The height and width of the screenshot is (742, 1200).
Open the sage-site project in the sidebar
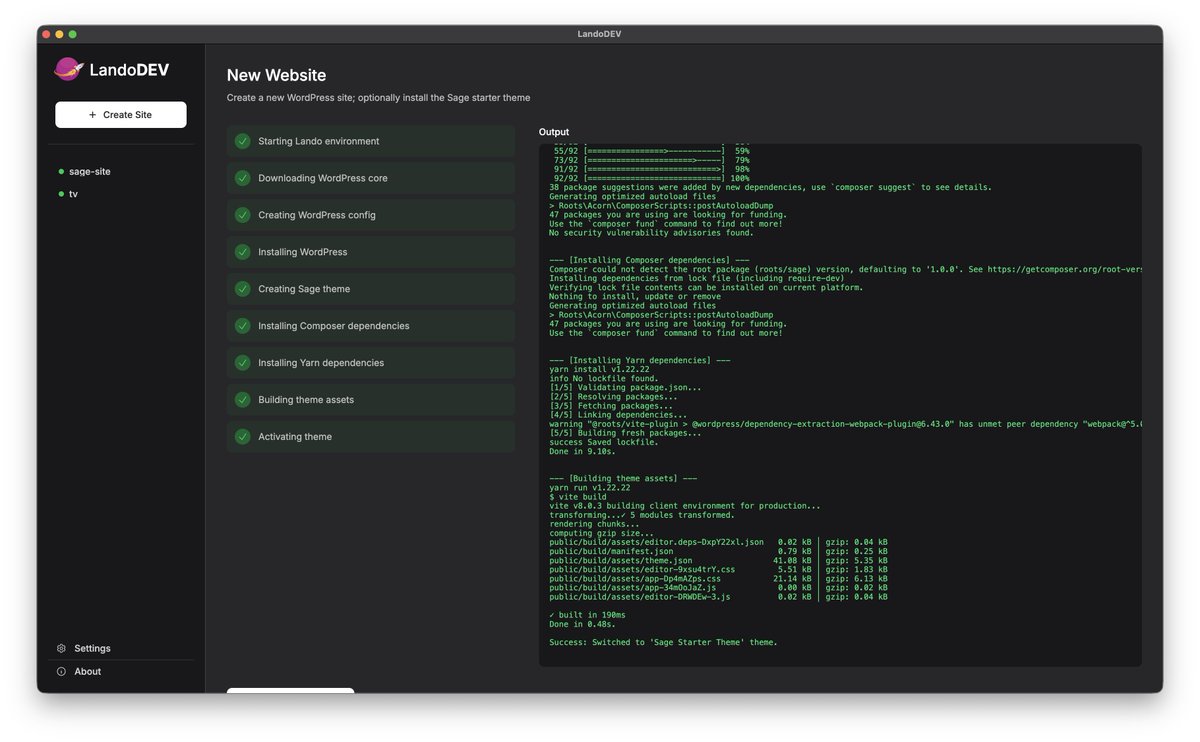[x=90, y=171]
